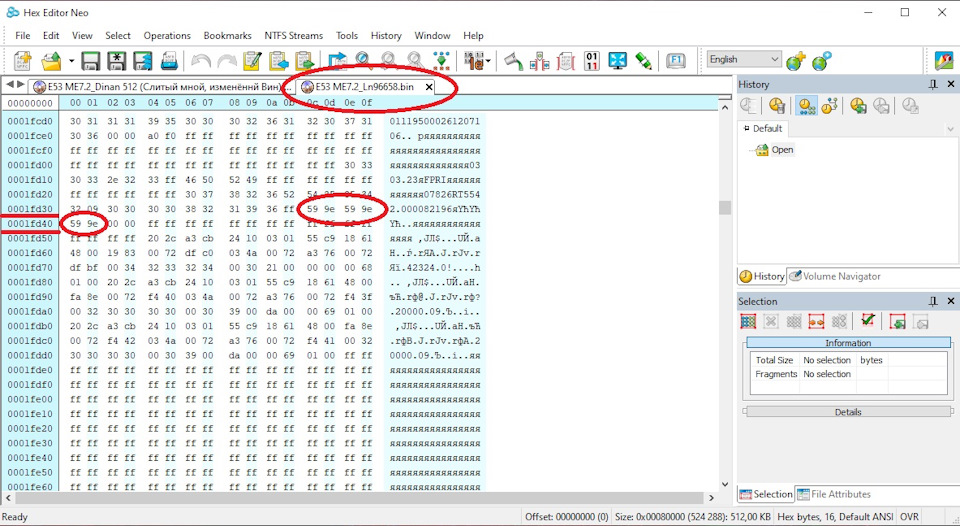Switch to the Volume Navigator tab

coord(835,276)
